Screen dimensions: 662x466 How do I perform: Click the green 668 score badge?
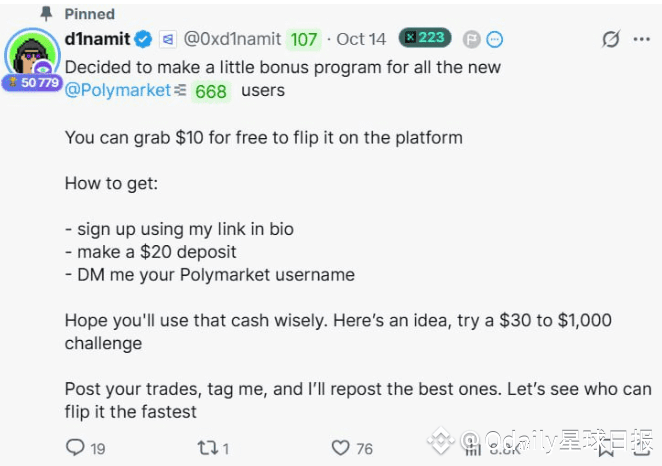coord(211,91)
